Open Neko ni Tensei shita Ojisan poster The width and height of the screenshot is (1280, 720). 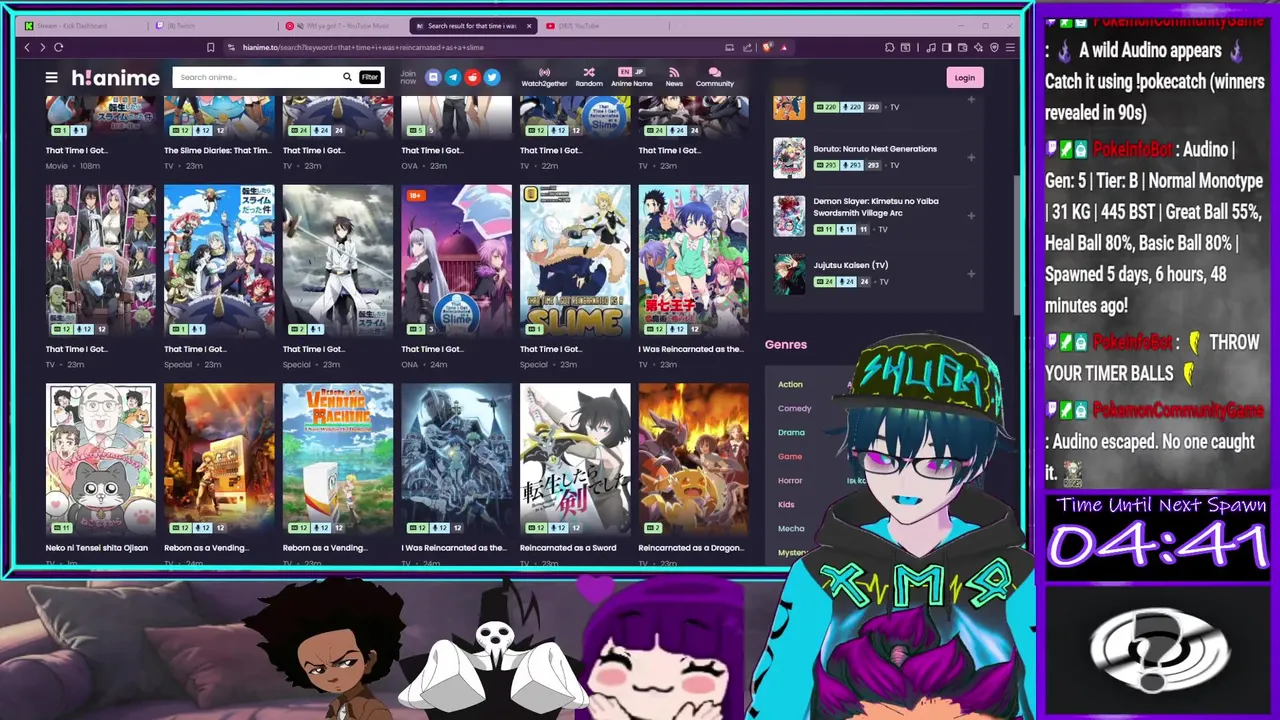[100, 459]
